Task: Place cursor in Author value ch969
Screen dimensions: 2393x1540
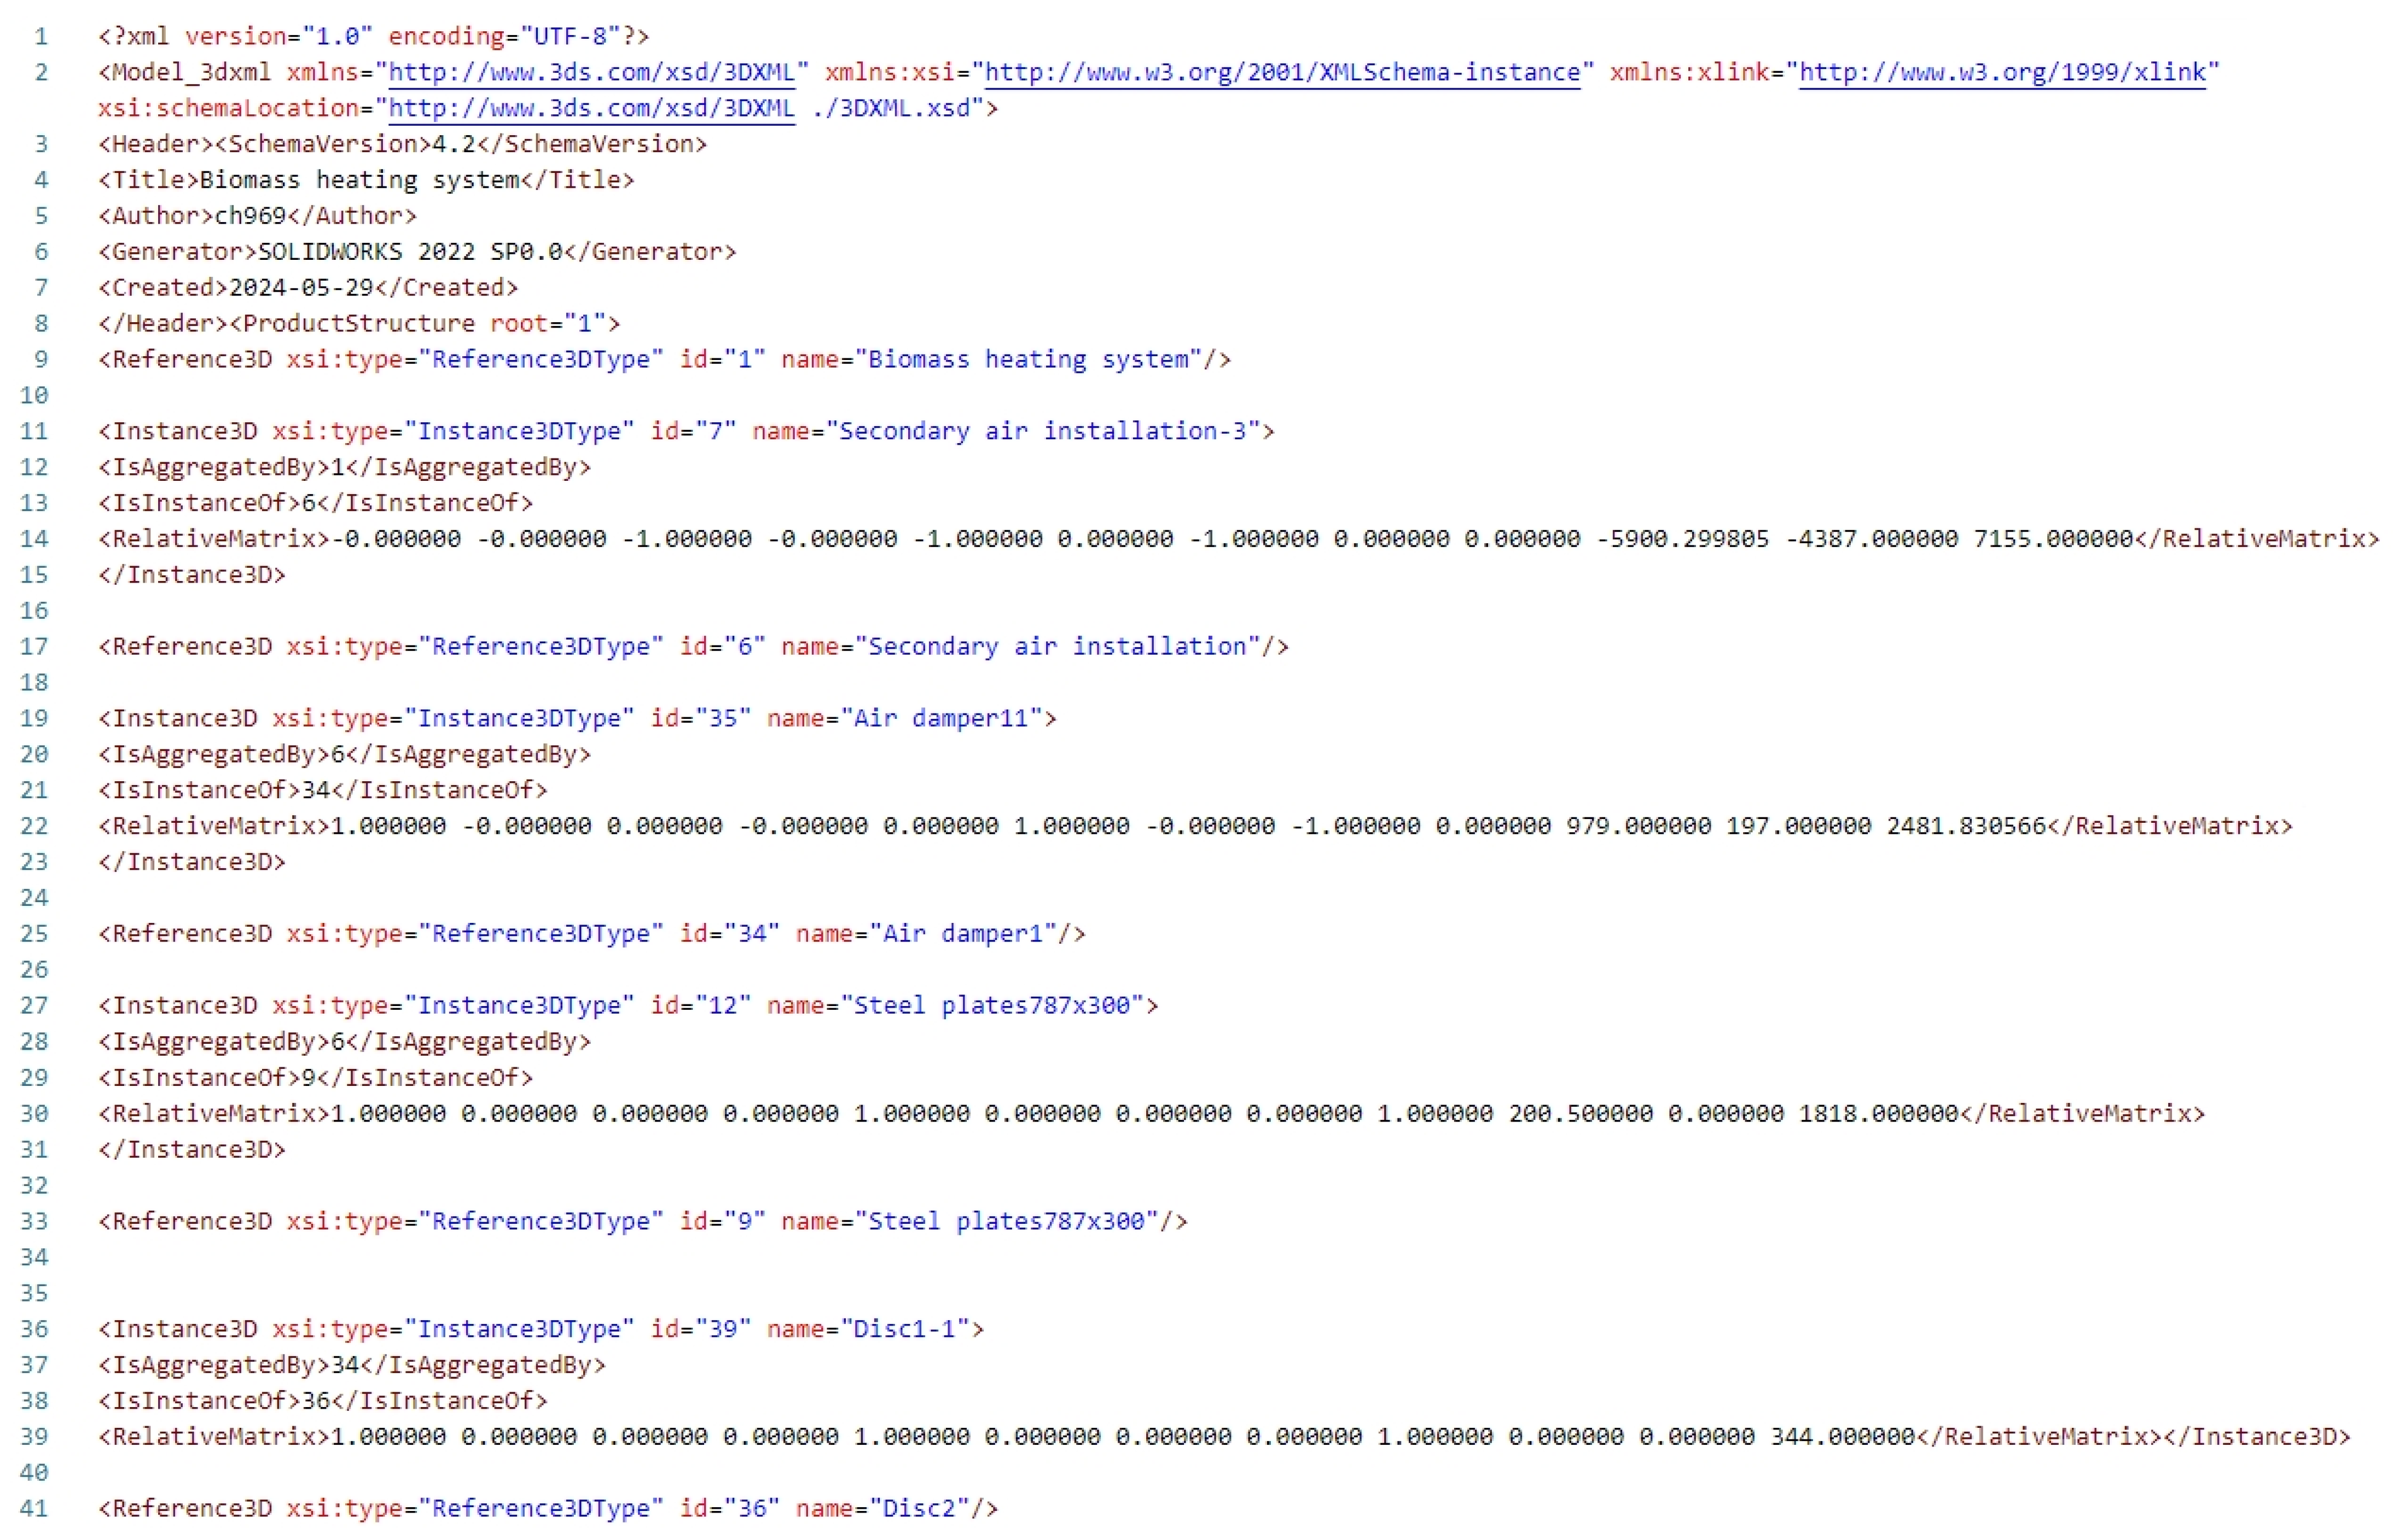Action: click(x=250, y=216)
